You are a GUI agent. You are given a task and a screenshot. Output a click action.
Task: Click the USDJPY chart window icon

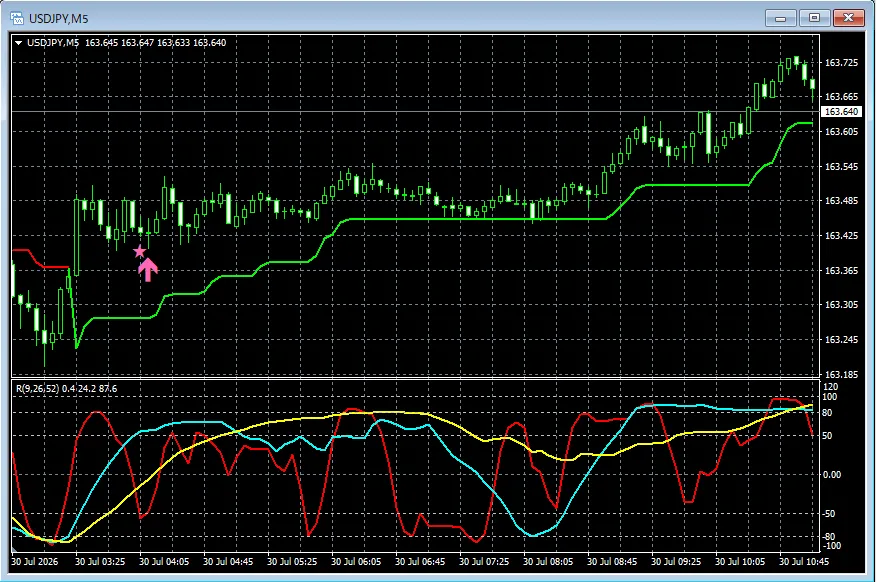pyautogui.click(x=17, y=18)
